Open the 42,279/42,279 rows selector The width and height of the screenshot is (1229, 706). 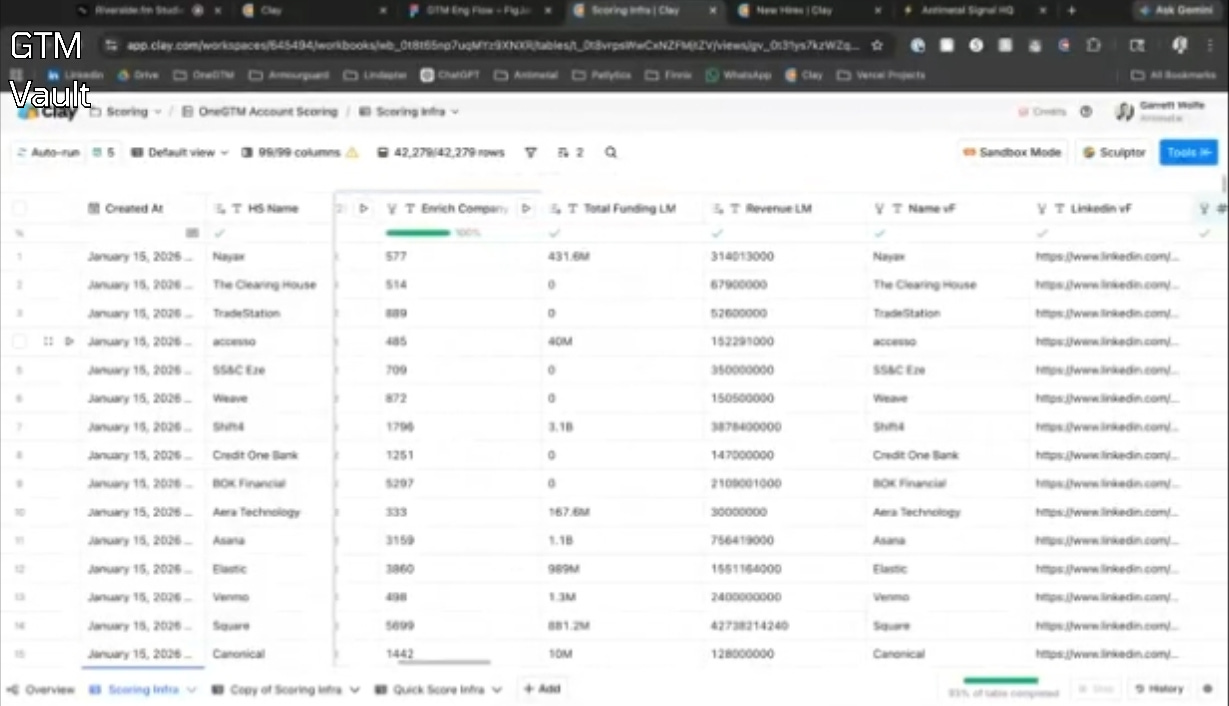click(x=441, y=153)
